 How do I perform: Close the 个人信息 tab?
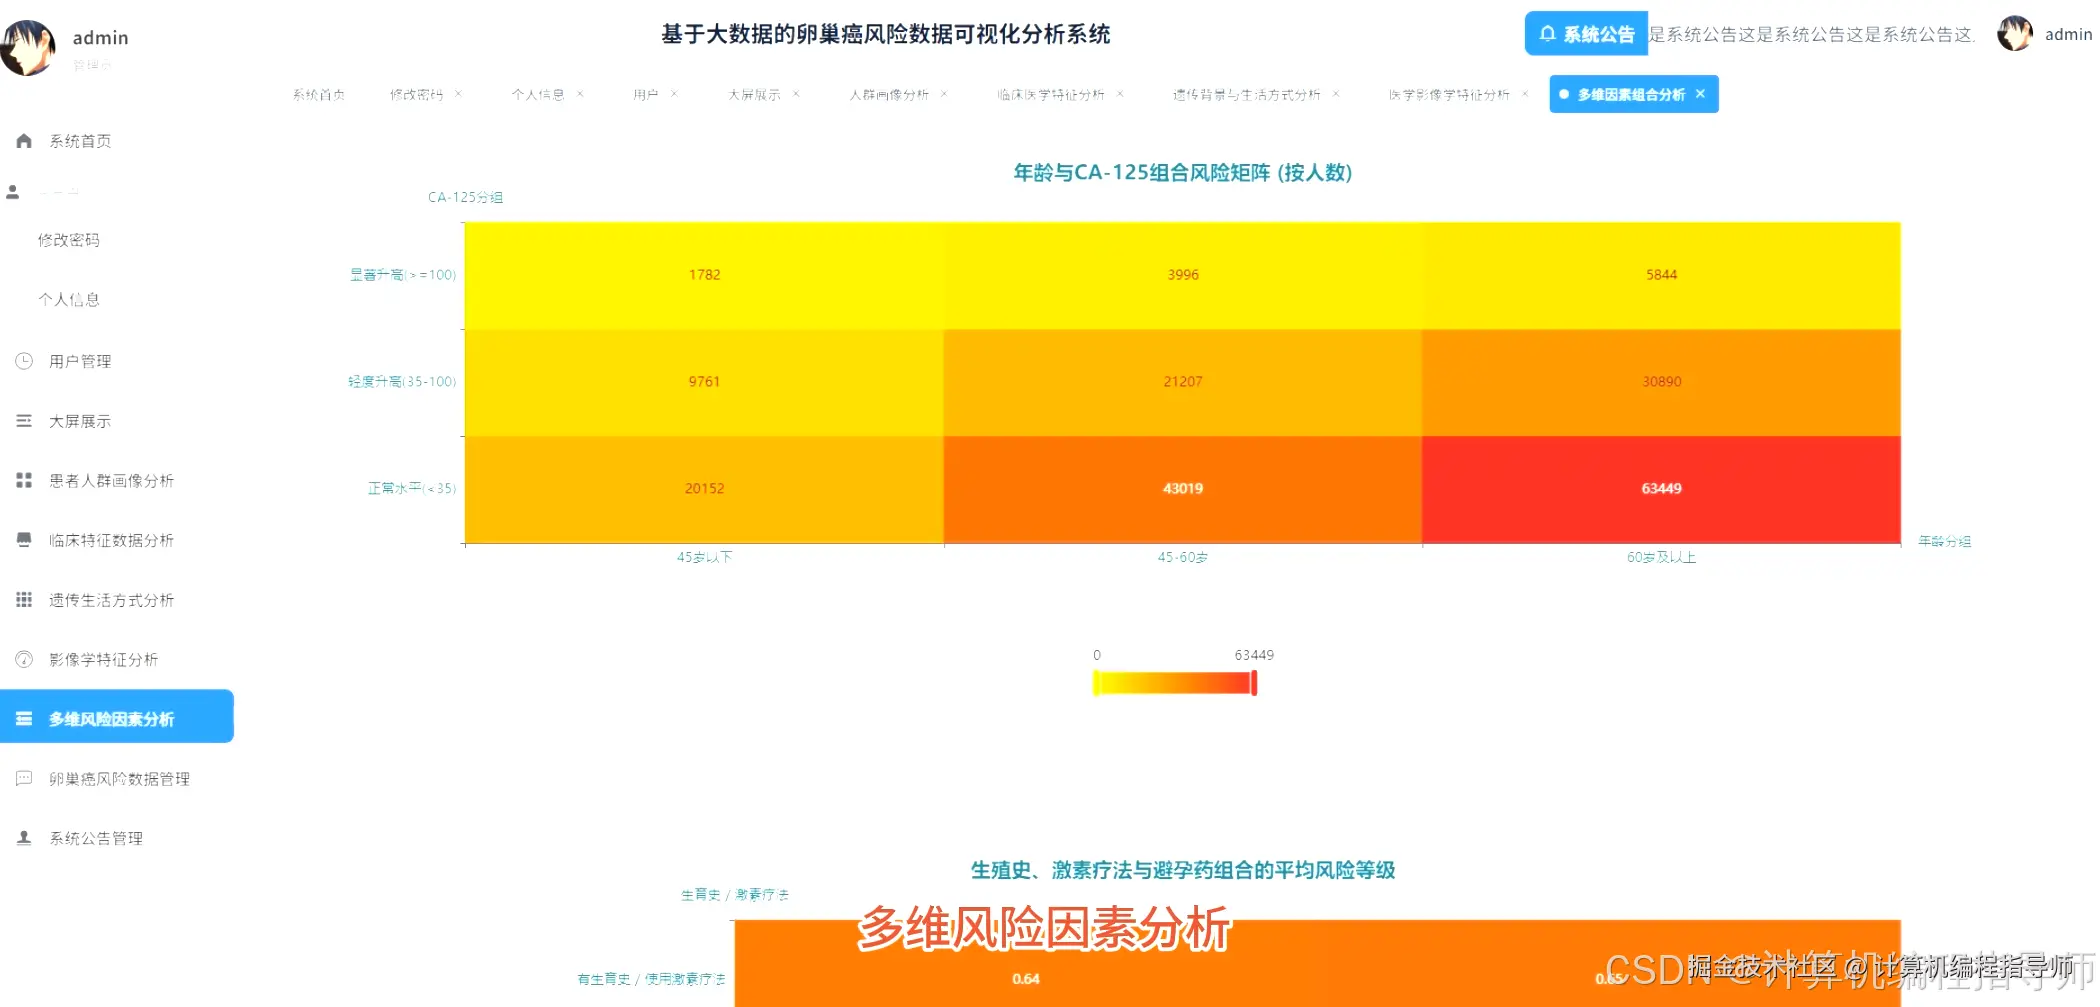tap(580, 94)
